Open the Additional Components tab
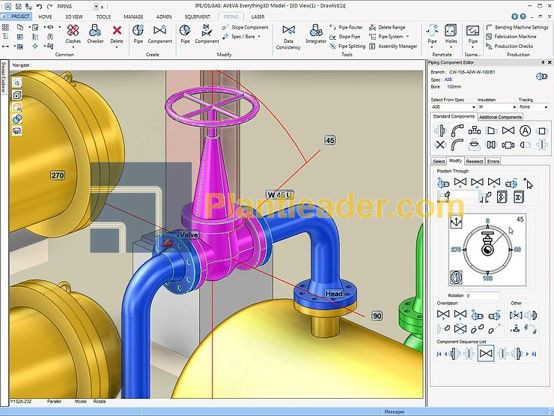554x416 pixels. click(x=500, y=117)
